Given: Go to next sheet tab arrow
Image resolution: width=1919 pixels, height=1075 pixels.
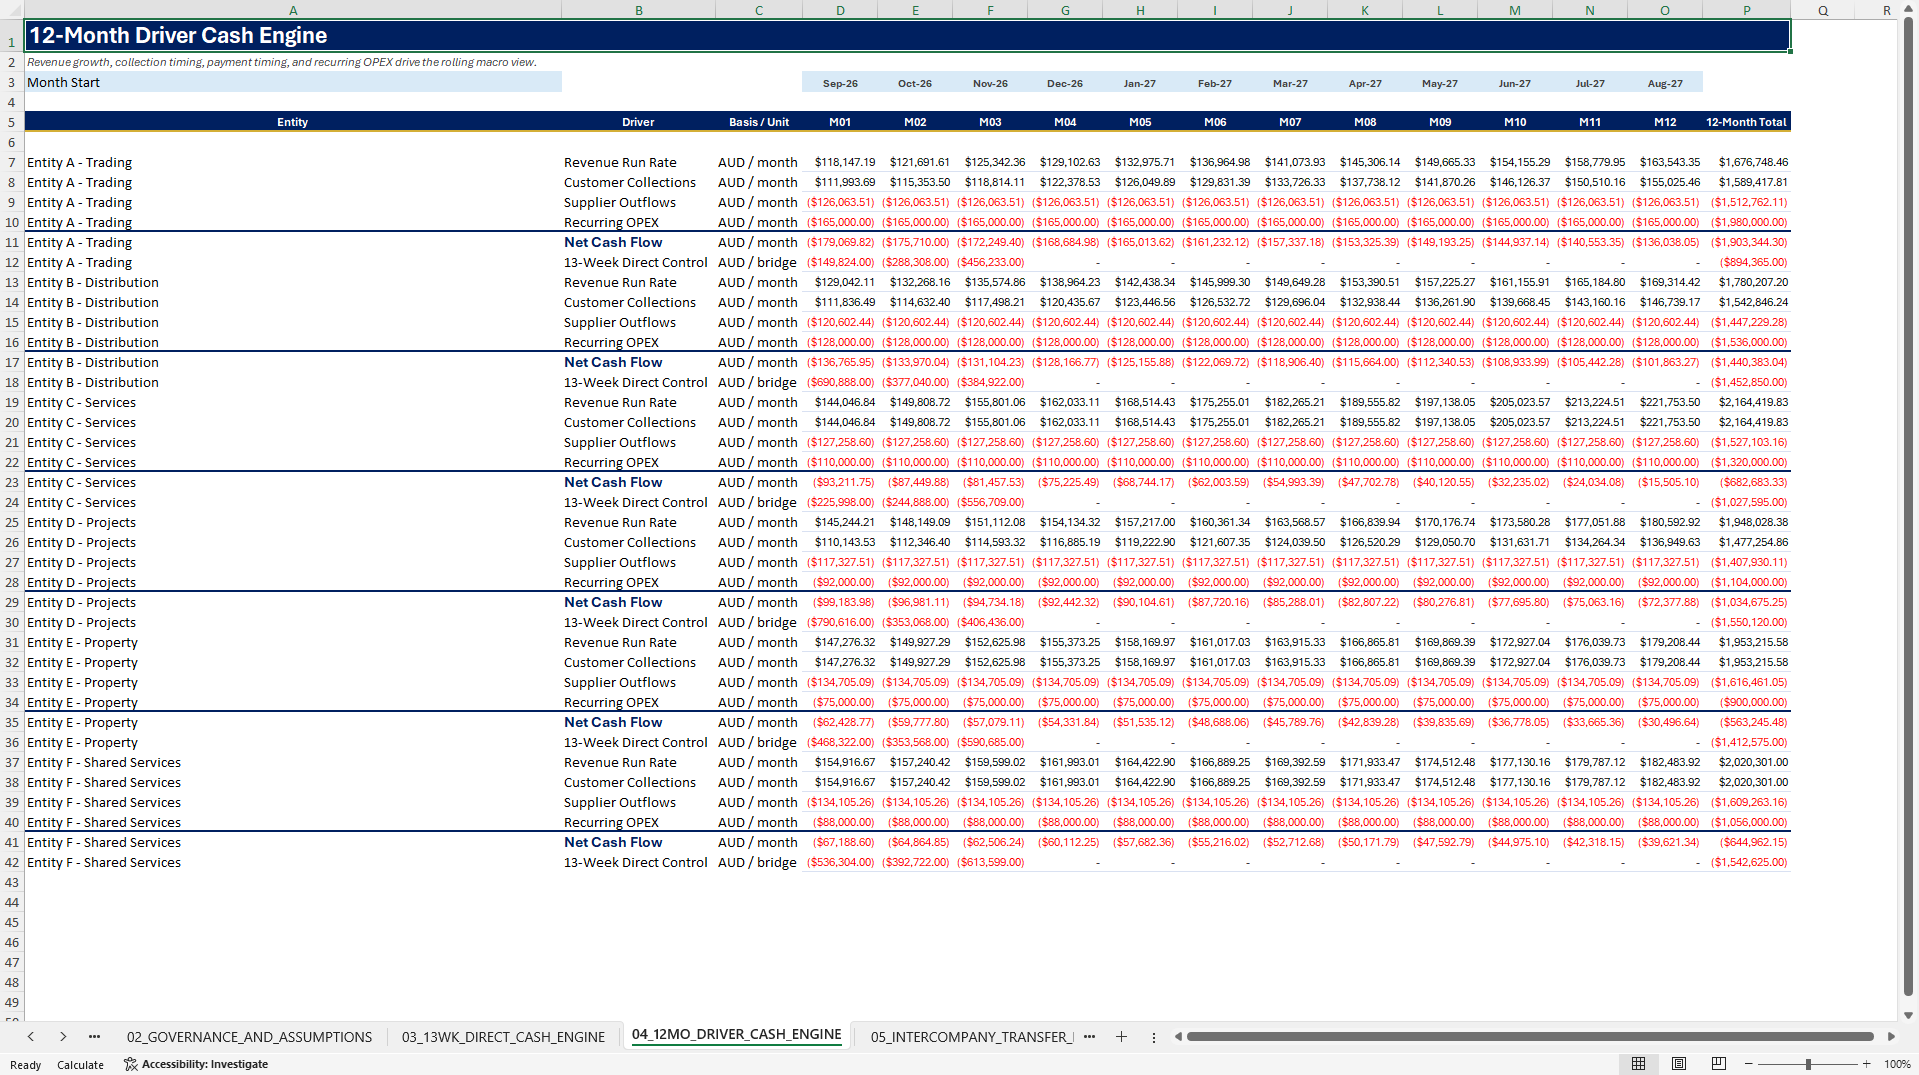Looking at the screenshot, I should click(x=63, y=1037).
